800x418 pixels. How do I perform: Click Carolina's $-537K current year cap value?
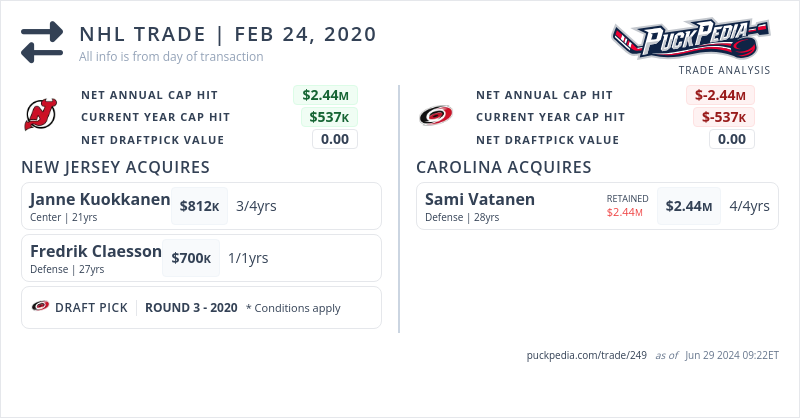(x=724, y=117)
